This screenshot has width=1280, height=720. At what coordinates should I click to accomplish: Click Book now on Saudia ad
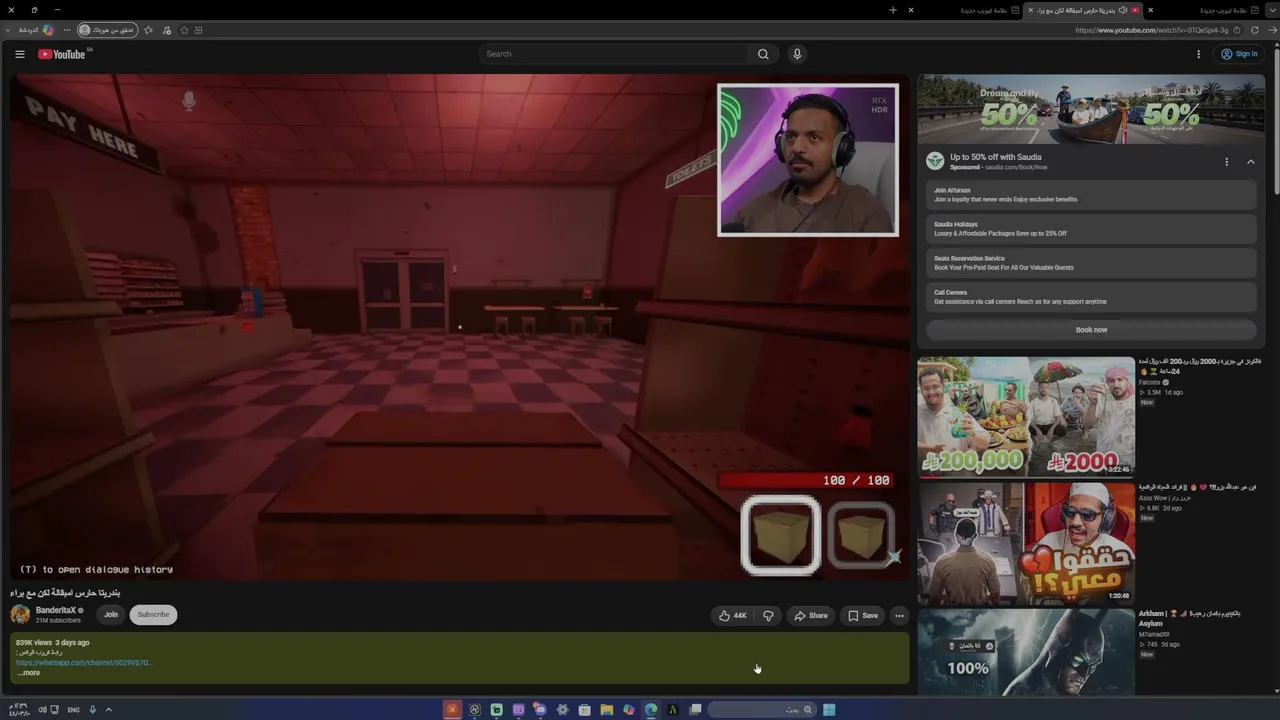click(1091, 330)
